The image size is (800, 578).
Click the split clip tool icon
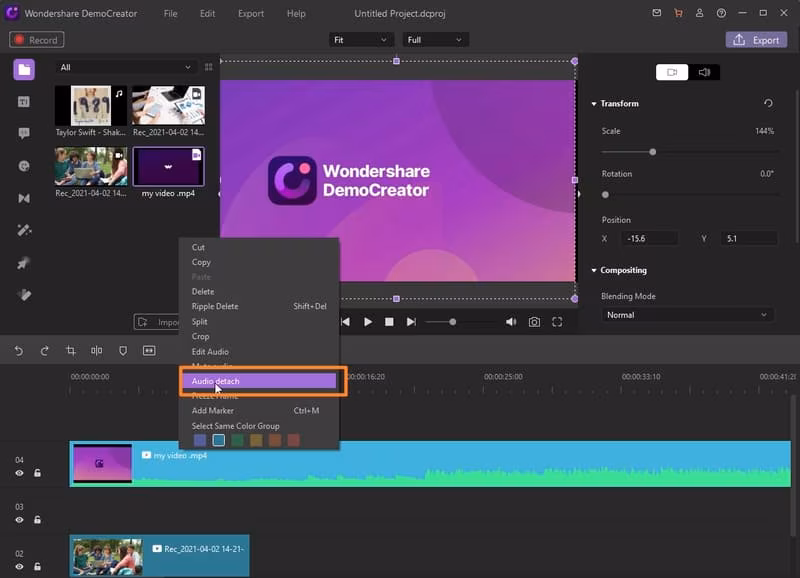[96, 350]
